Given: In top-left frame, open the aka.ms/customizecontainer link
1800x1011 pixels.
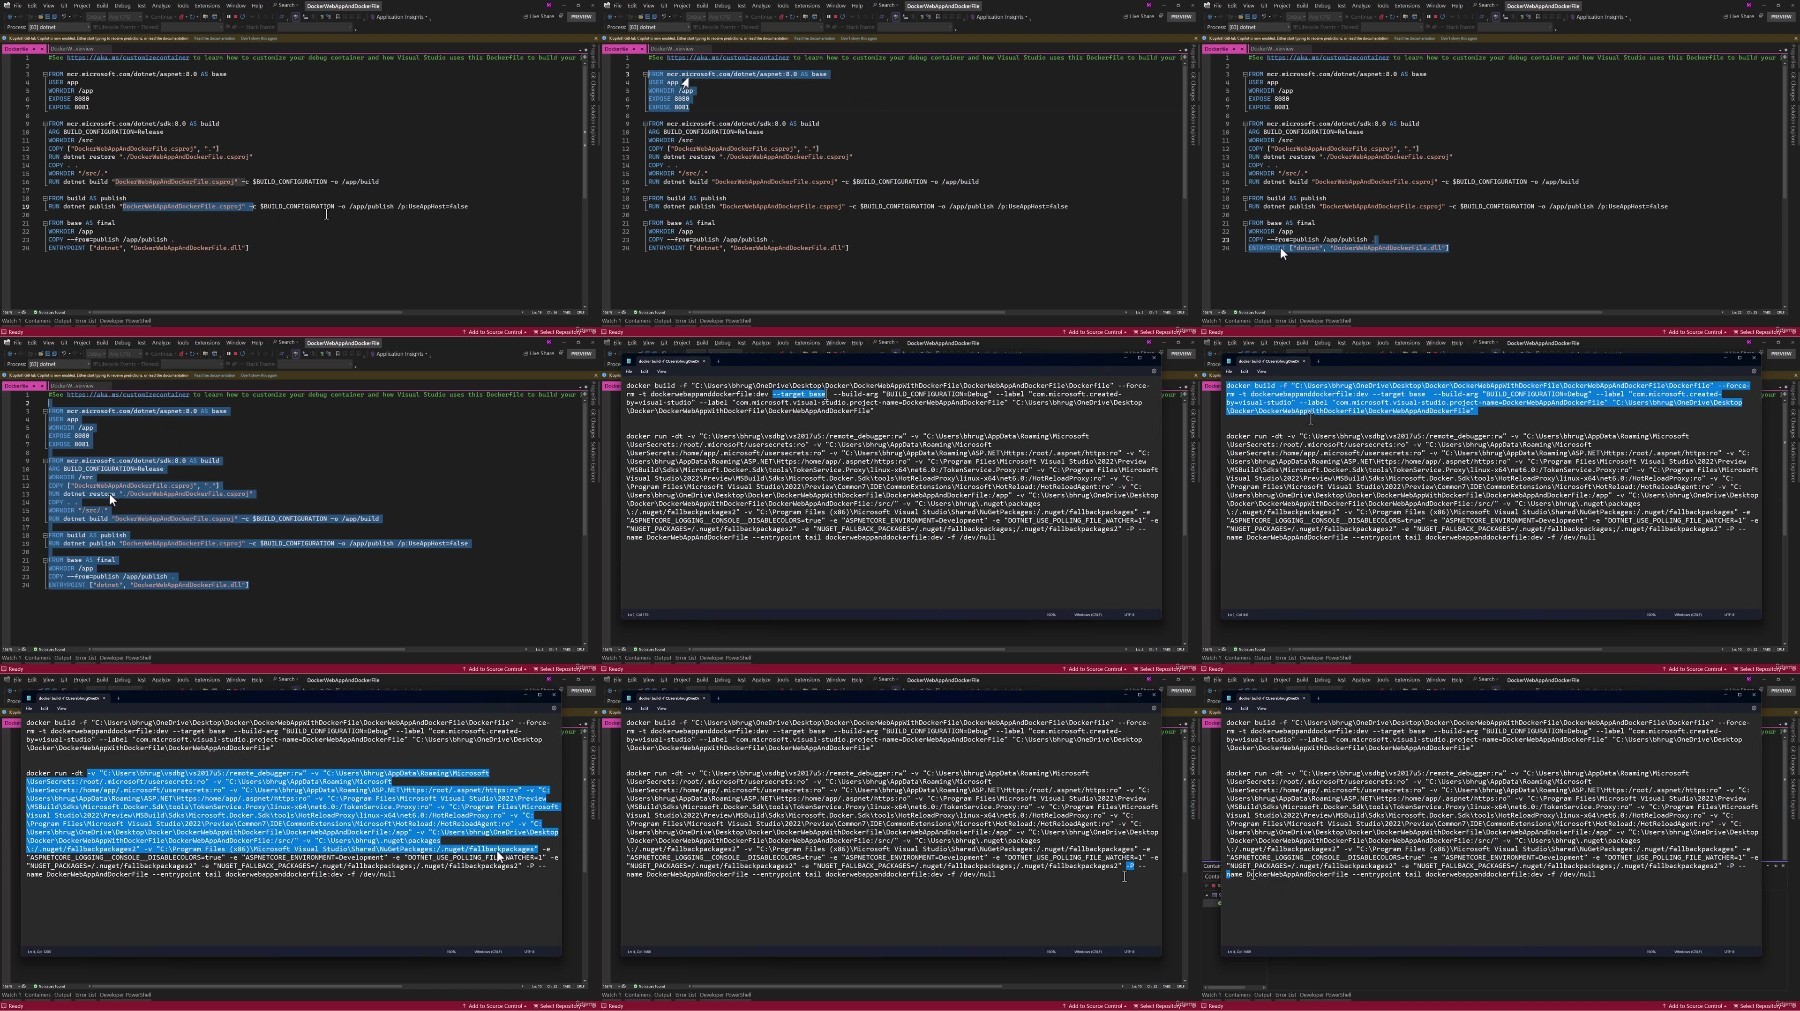Looking at the screenshot, I should (x=128, y=57).
